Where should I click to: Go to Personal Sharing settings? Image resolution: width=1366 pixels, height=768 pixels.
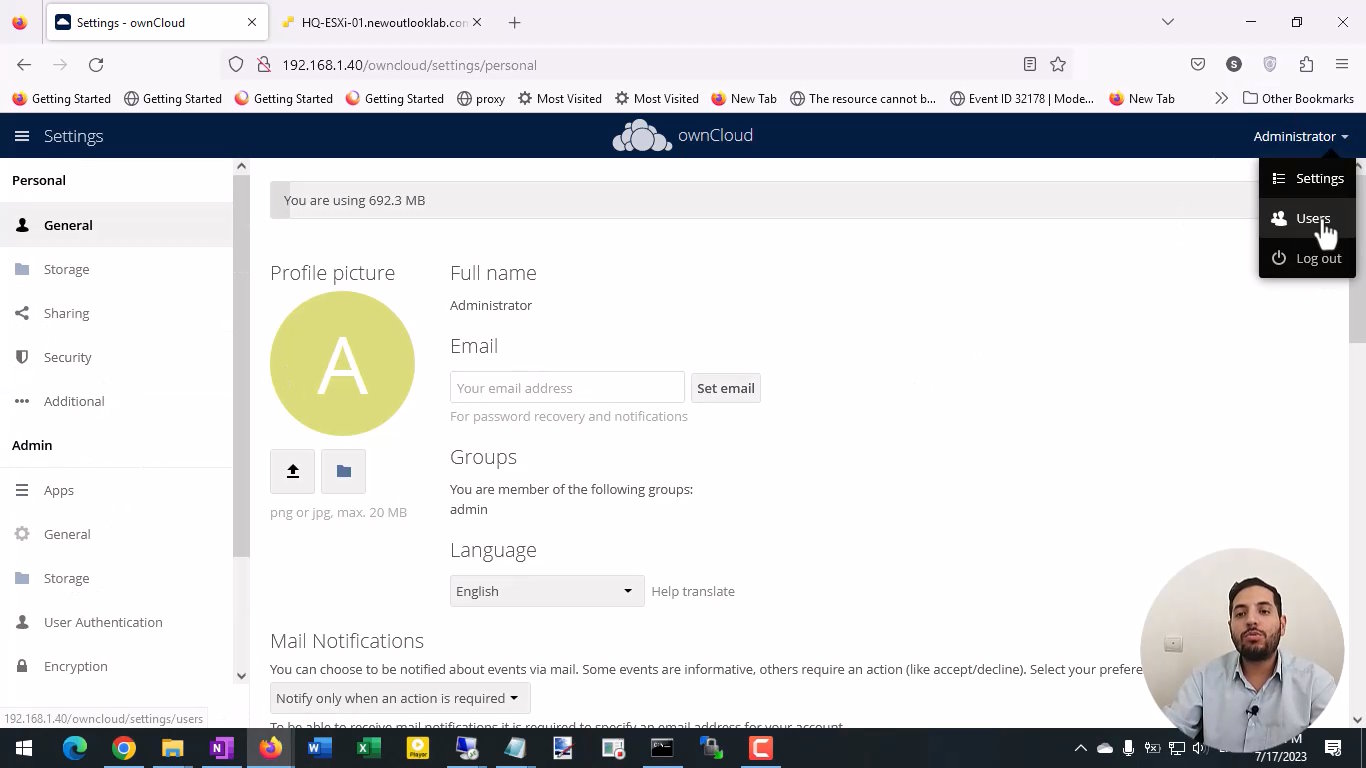tap(116, 313)
